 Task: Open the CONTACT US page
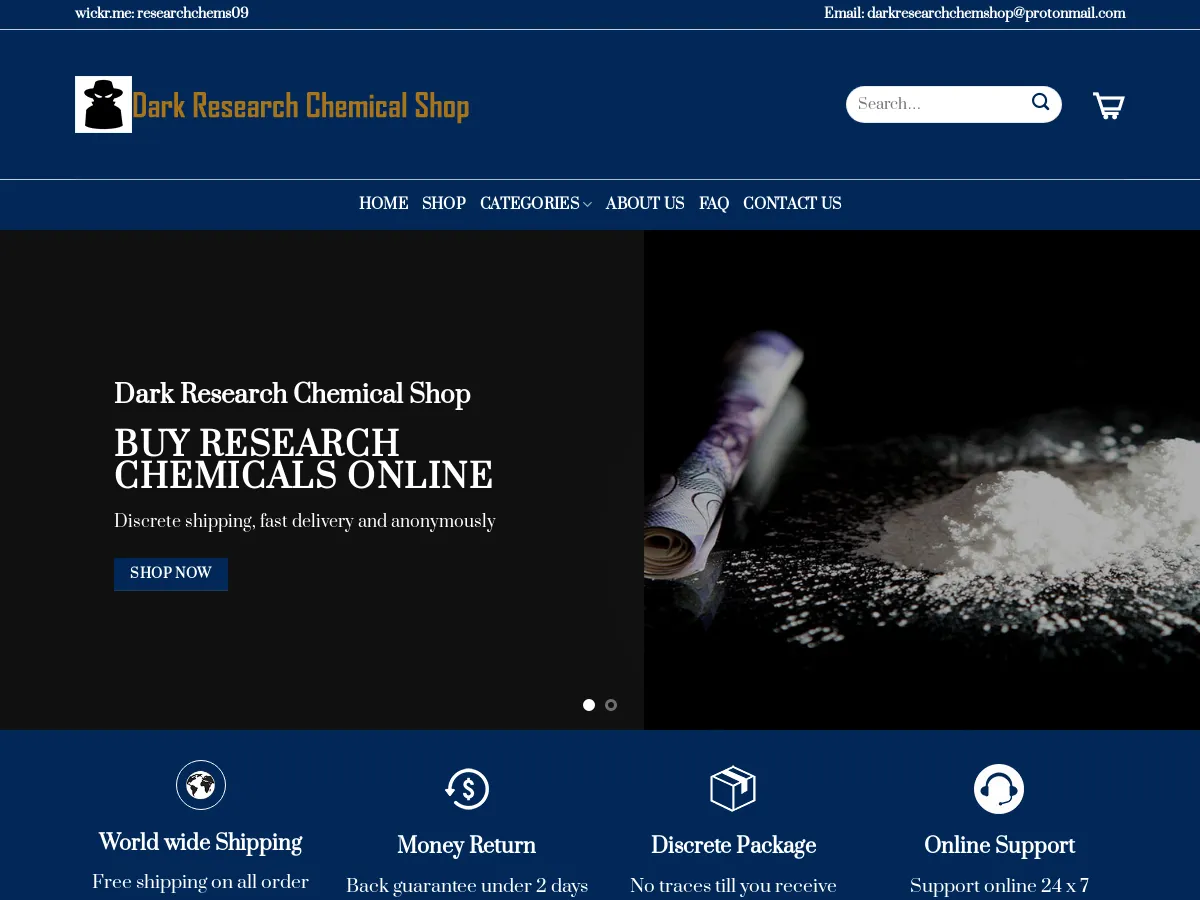click(x=792, y=203)
